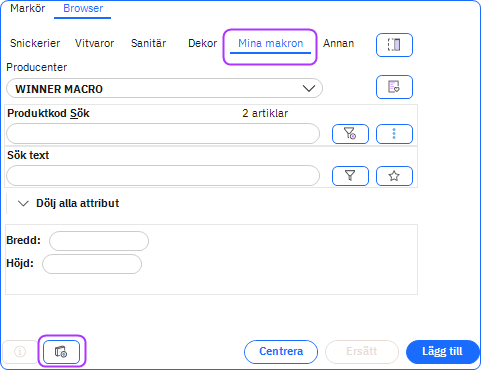Open the Snickerier category tab
Viewport: 481px width, 370px height.
[x=35, y=43]
